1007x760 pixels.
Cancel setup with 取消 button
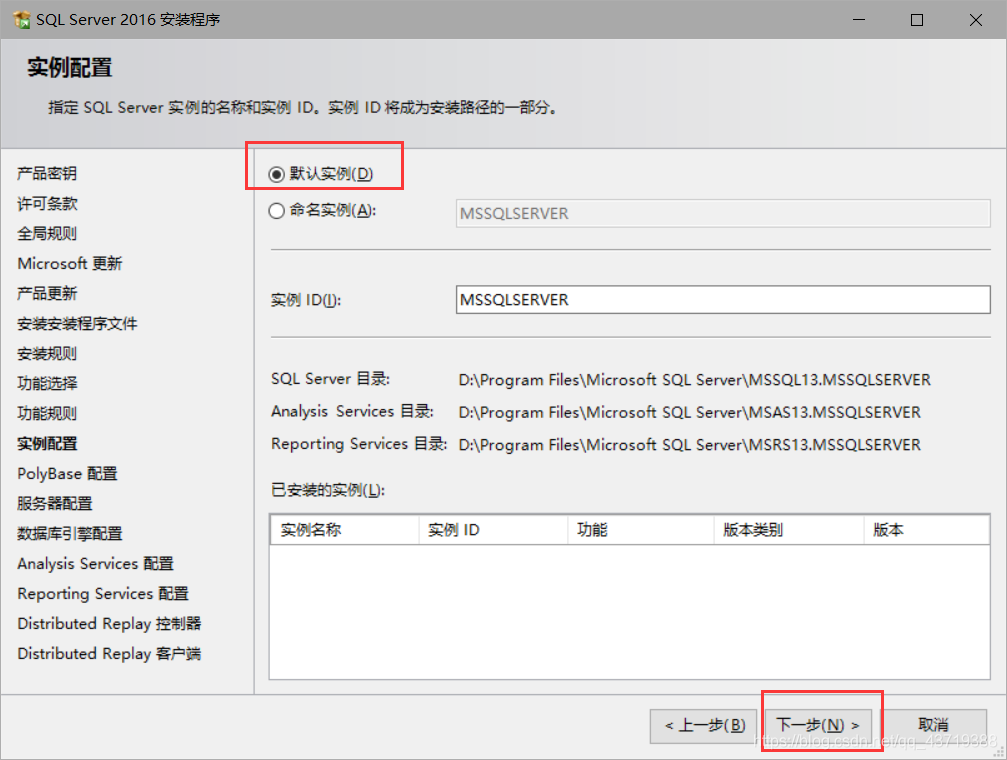pyautogui.click(x=933, y=725)
